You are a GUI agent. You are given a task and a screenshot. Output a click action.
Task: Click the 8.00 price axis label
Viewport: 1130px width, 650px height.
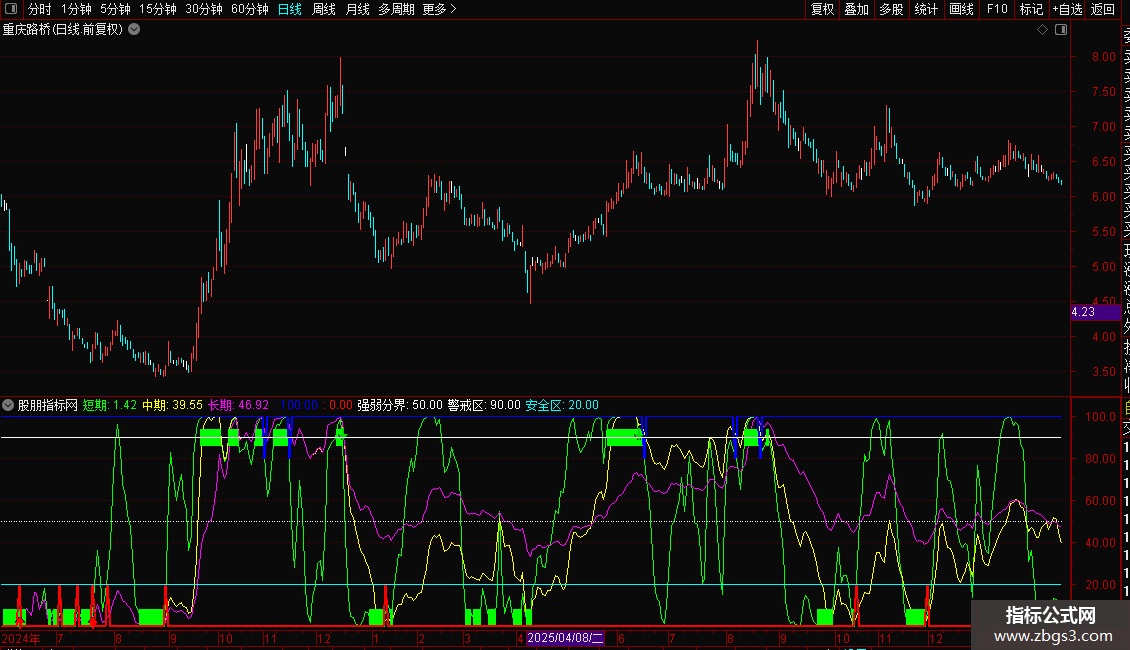(x=1103, y=57)
